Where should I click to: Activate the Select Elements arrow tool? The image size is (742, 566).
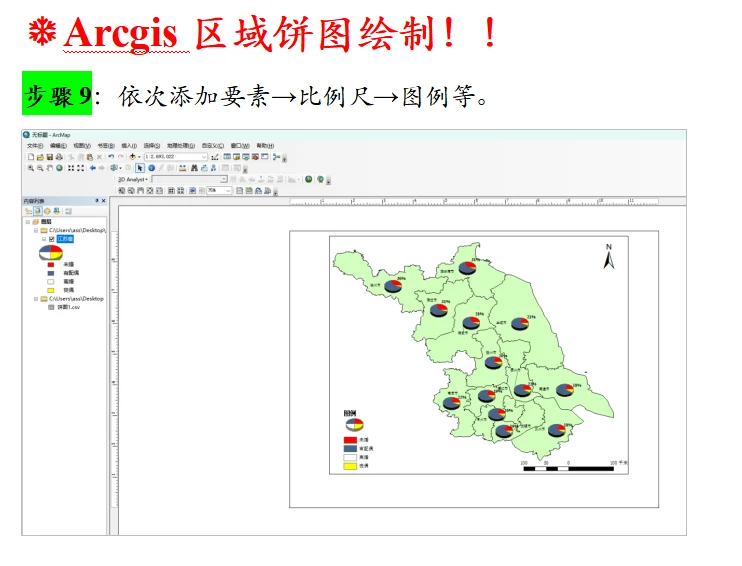point(140,168)
